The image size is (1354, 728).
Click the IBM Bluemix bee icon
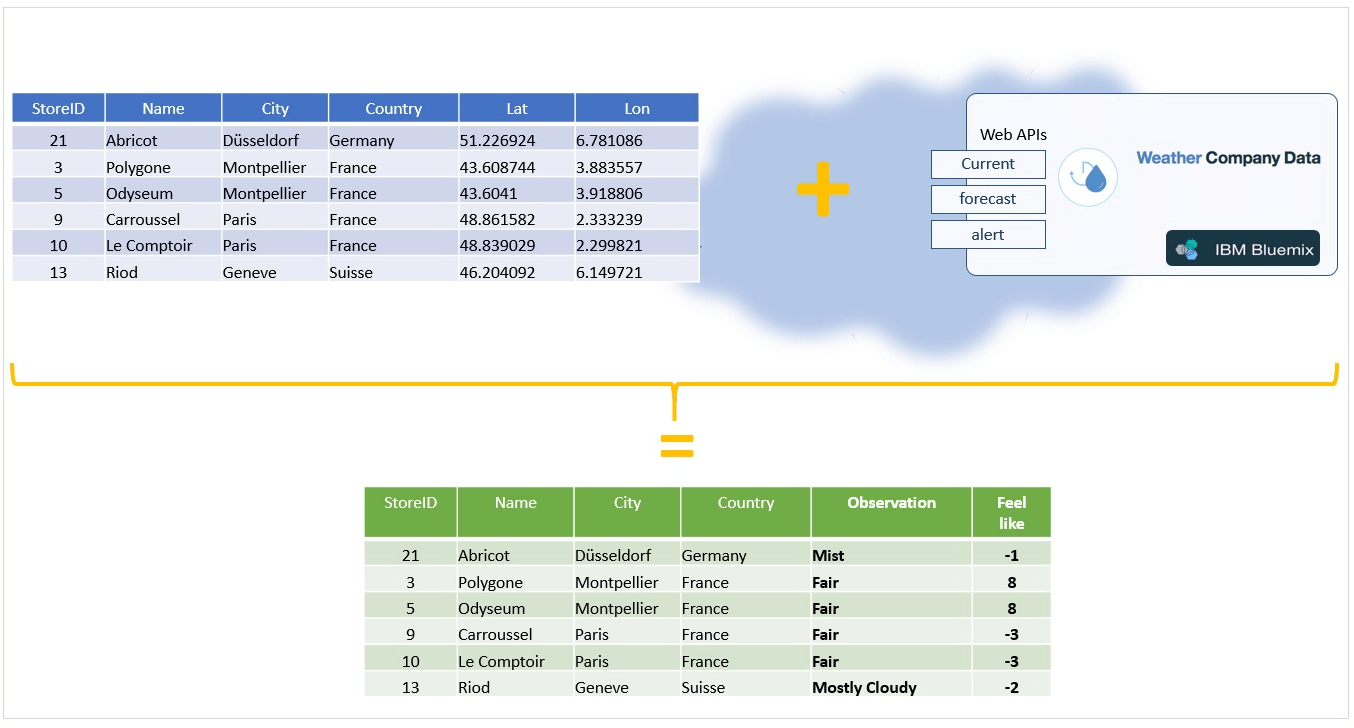[x=1184, y=248]
